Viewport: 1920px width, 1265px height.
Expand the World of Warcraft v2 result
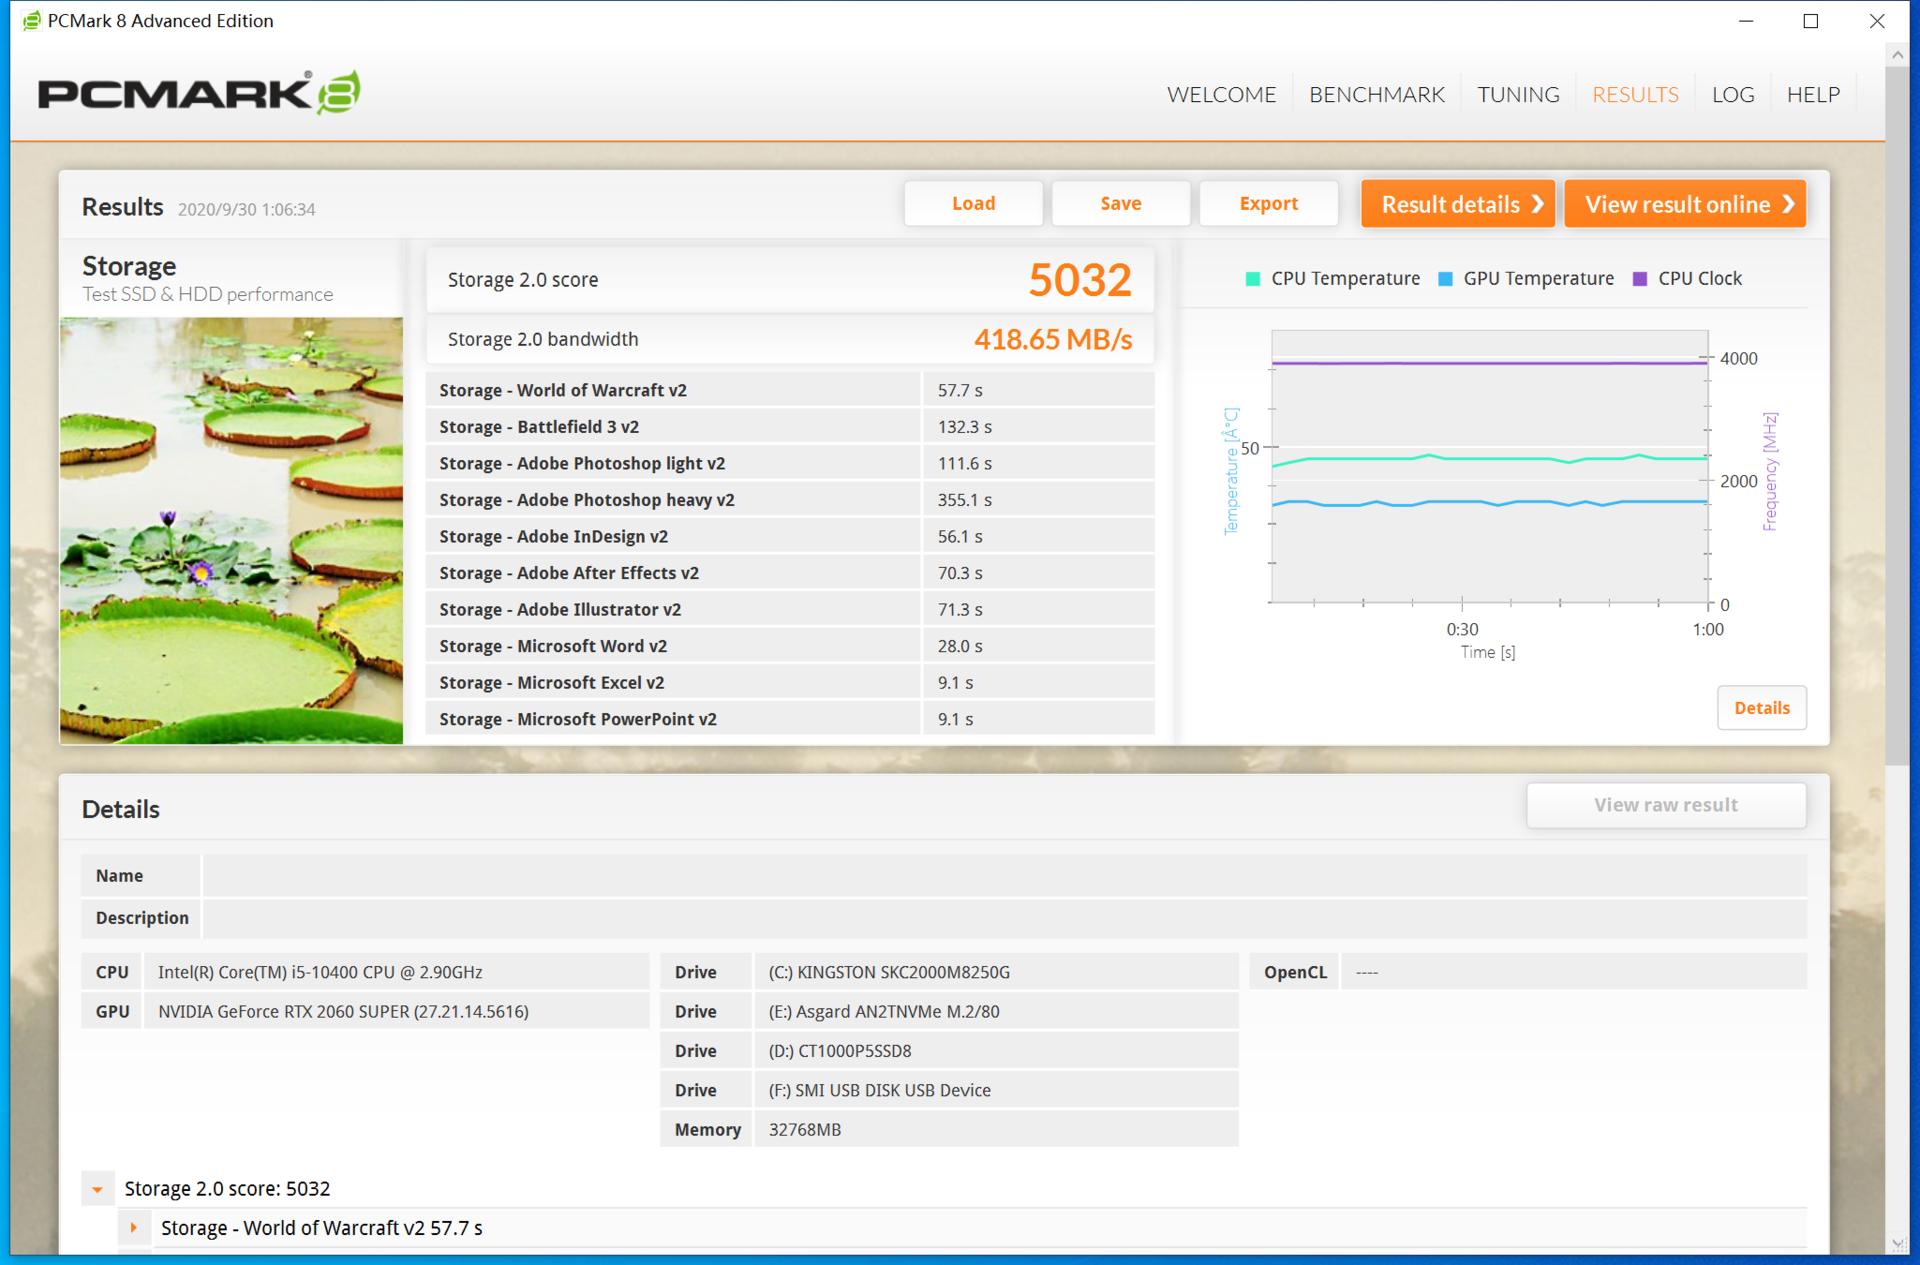point(133,1228)
